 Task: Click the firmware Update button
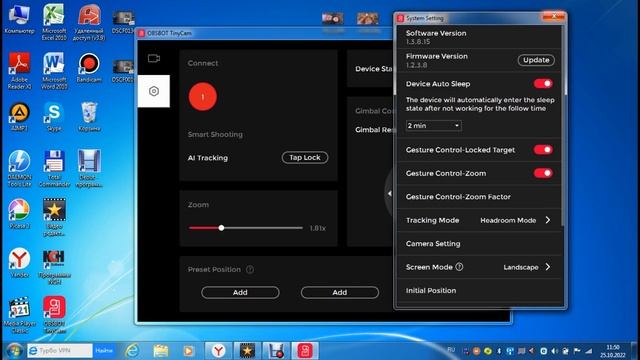536,60
